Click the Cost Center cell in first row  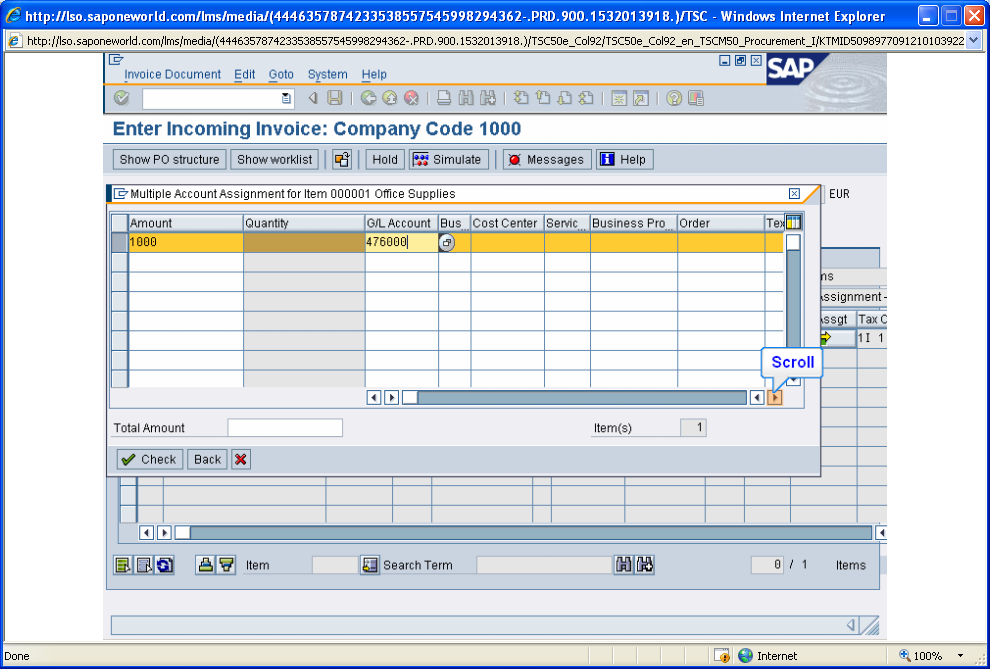click(508, 242)
